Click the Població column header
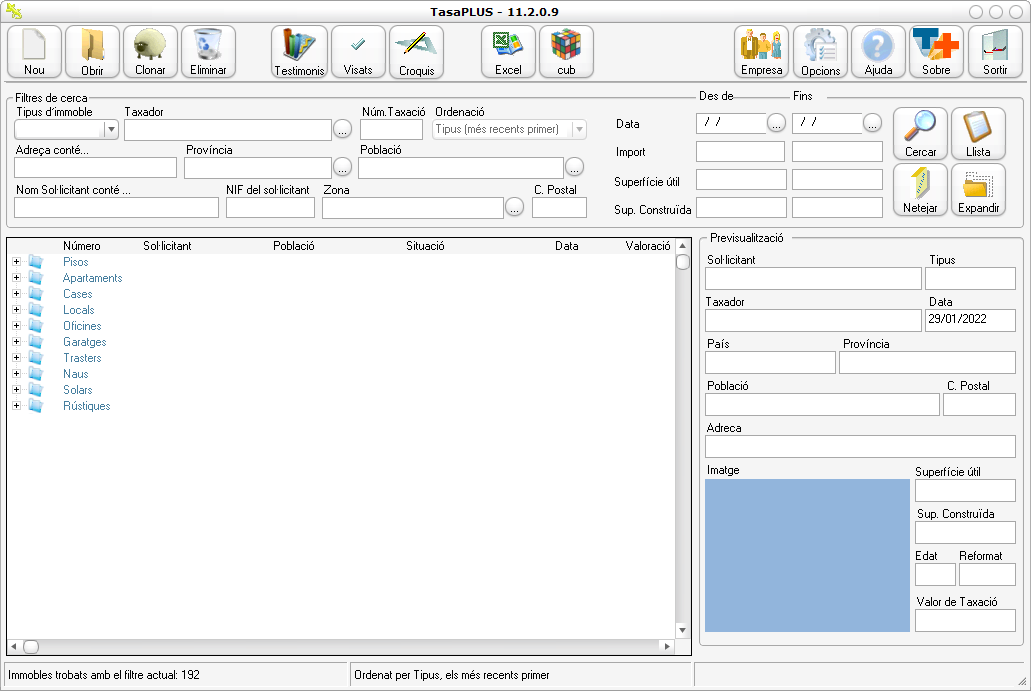Viewport: 1031px width, 691px height. tap(294, 246)
